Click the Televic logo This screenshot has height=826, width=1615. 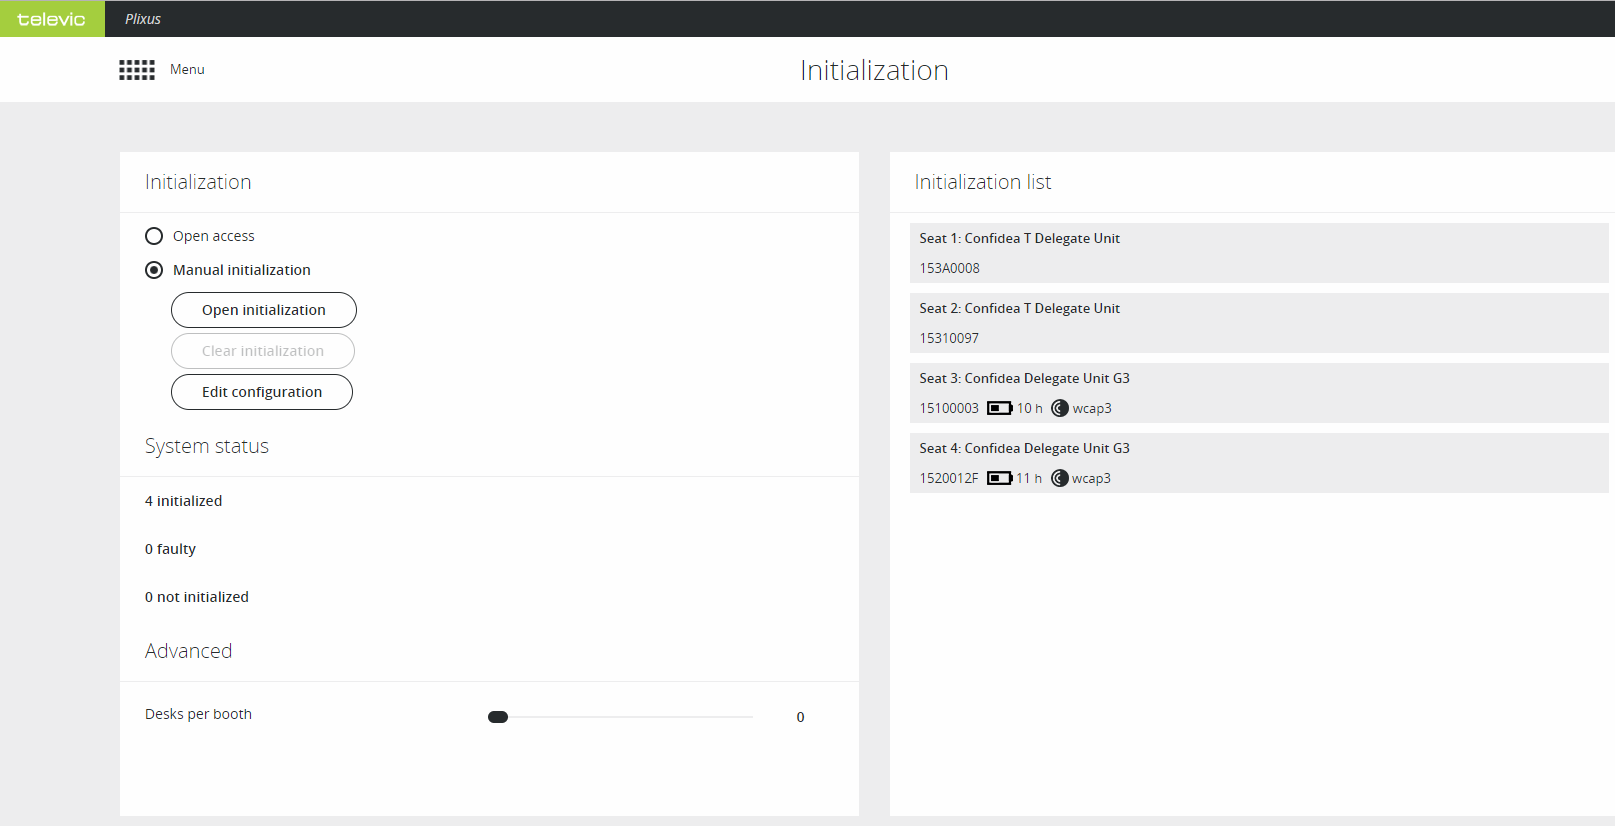click(52, 19)
